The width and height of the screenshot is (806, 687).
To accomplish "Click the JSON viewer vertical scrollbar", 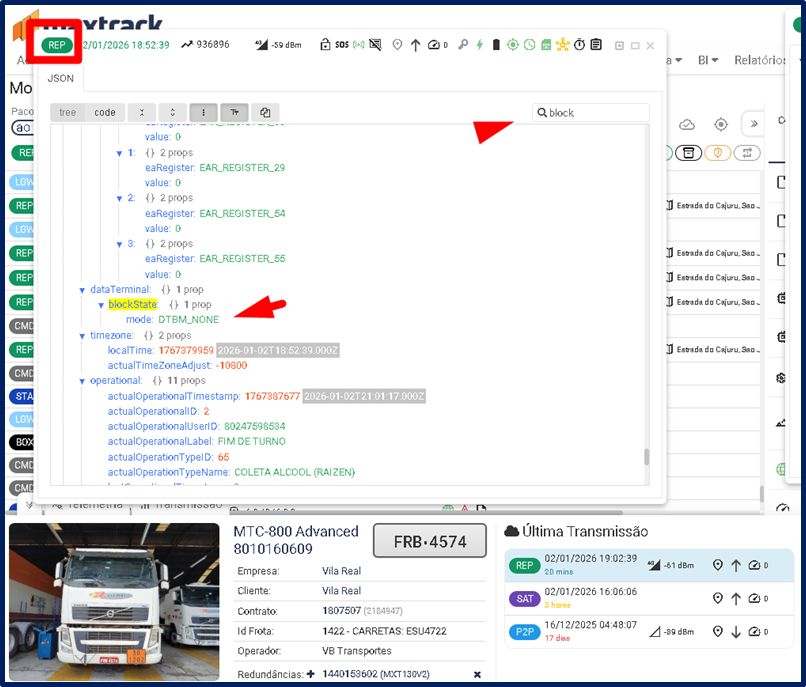I will click(x=646, y=457).
